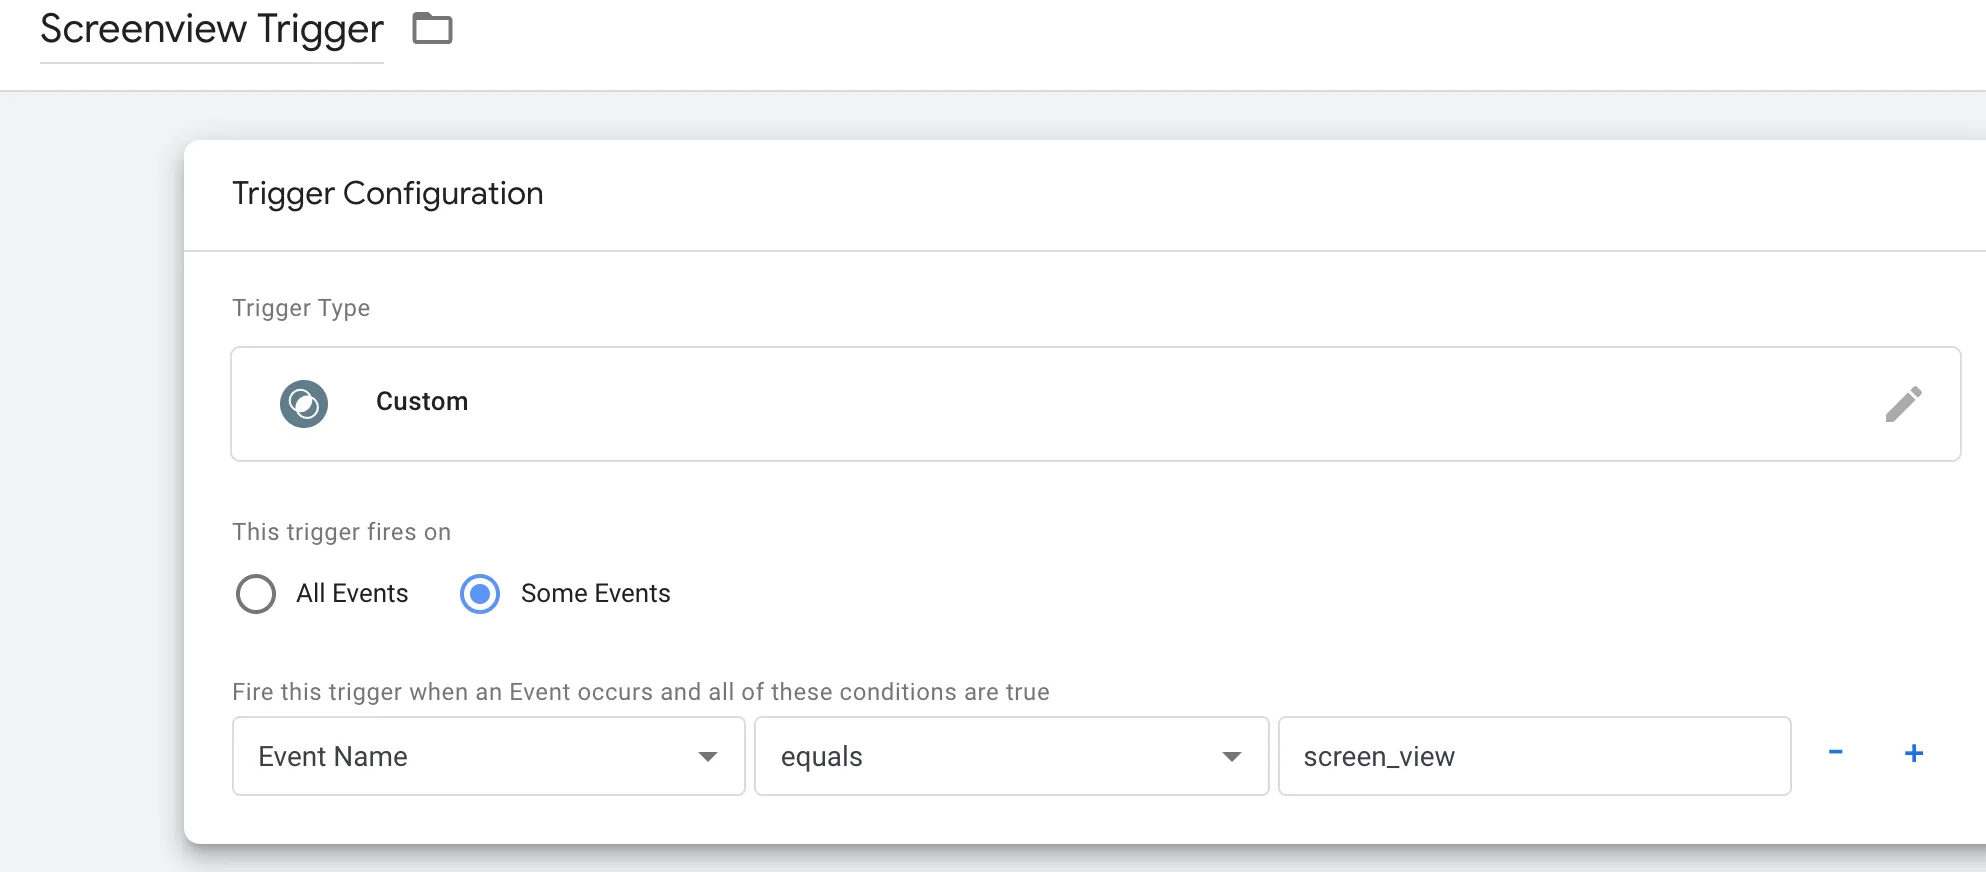
Task: Click the "Some Events" label text
Action: tap(595, 594)
